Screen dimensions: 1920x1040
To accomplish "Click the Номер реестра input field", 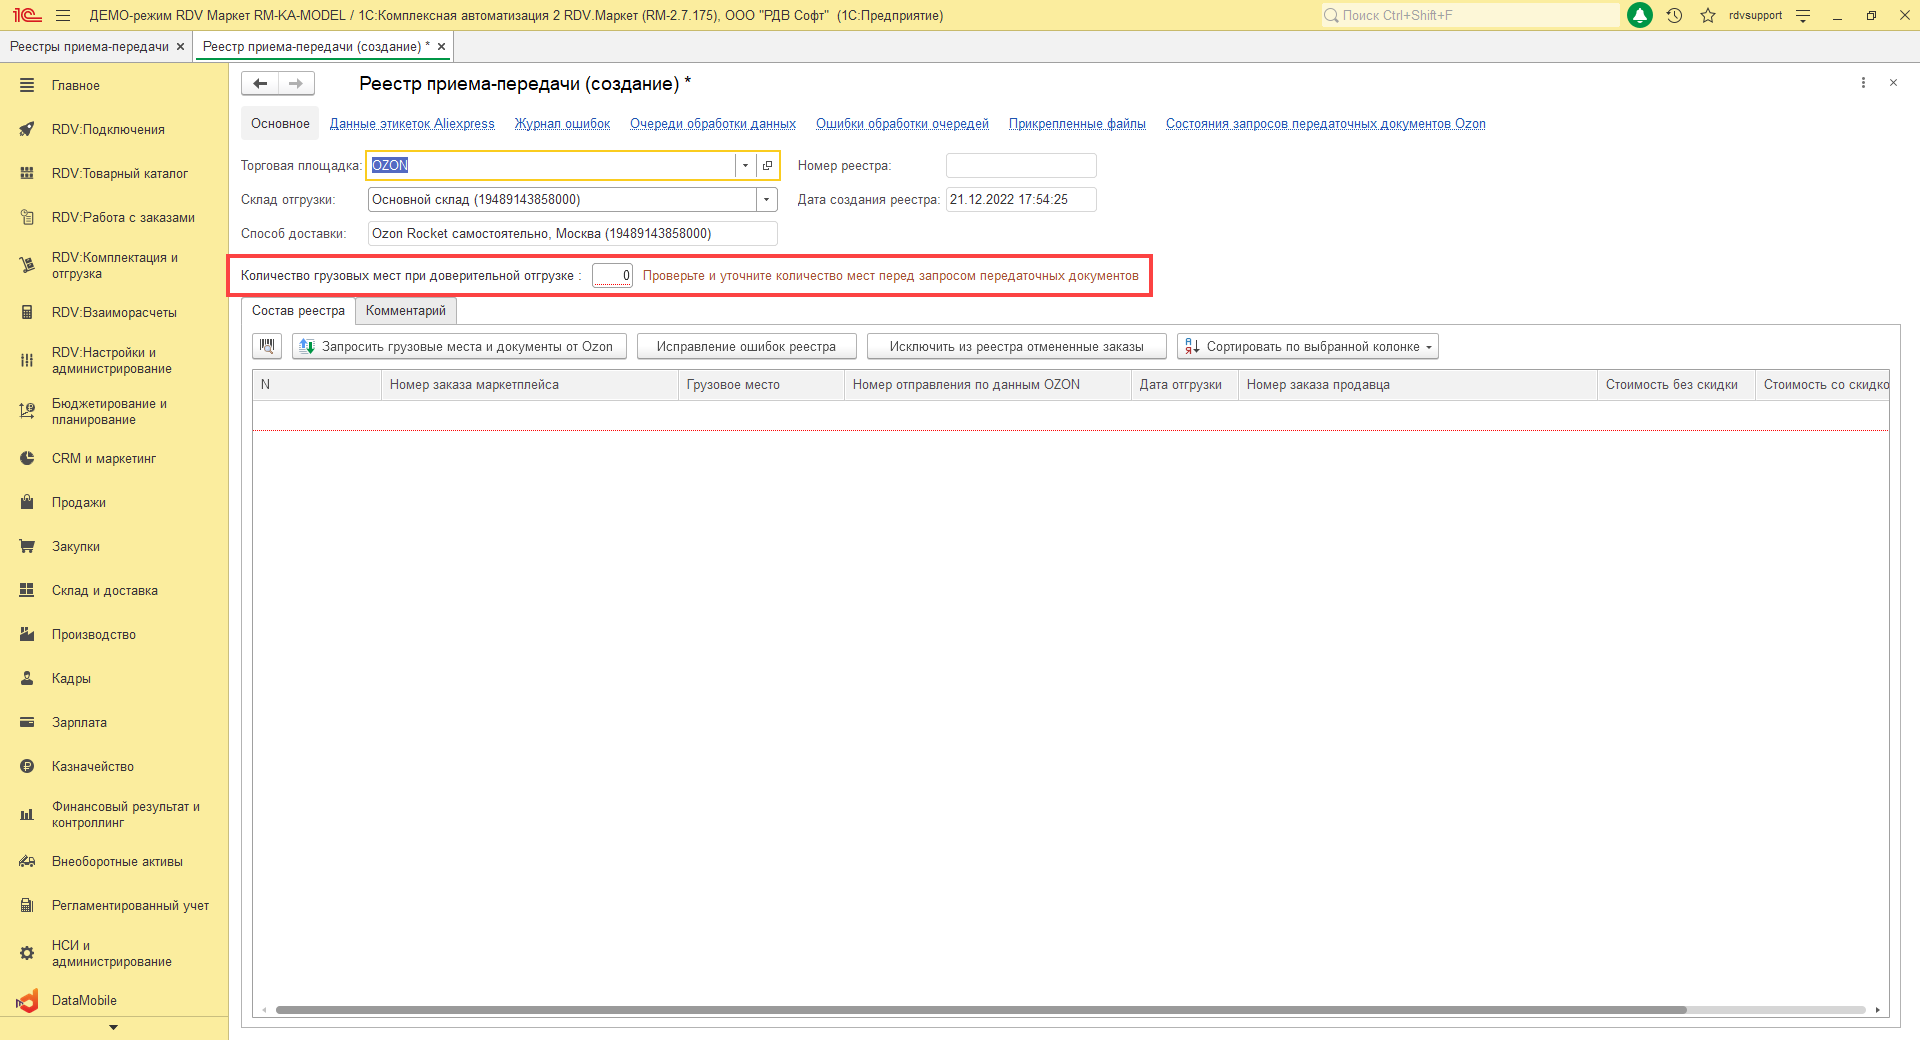I will 1020,166.
